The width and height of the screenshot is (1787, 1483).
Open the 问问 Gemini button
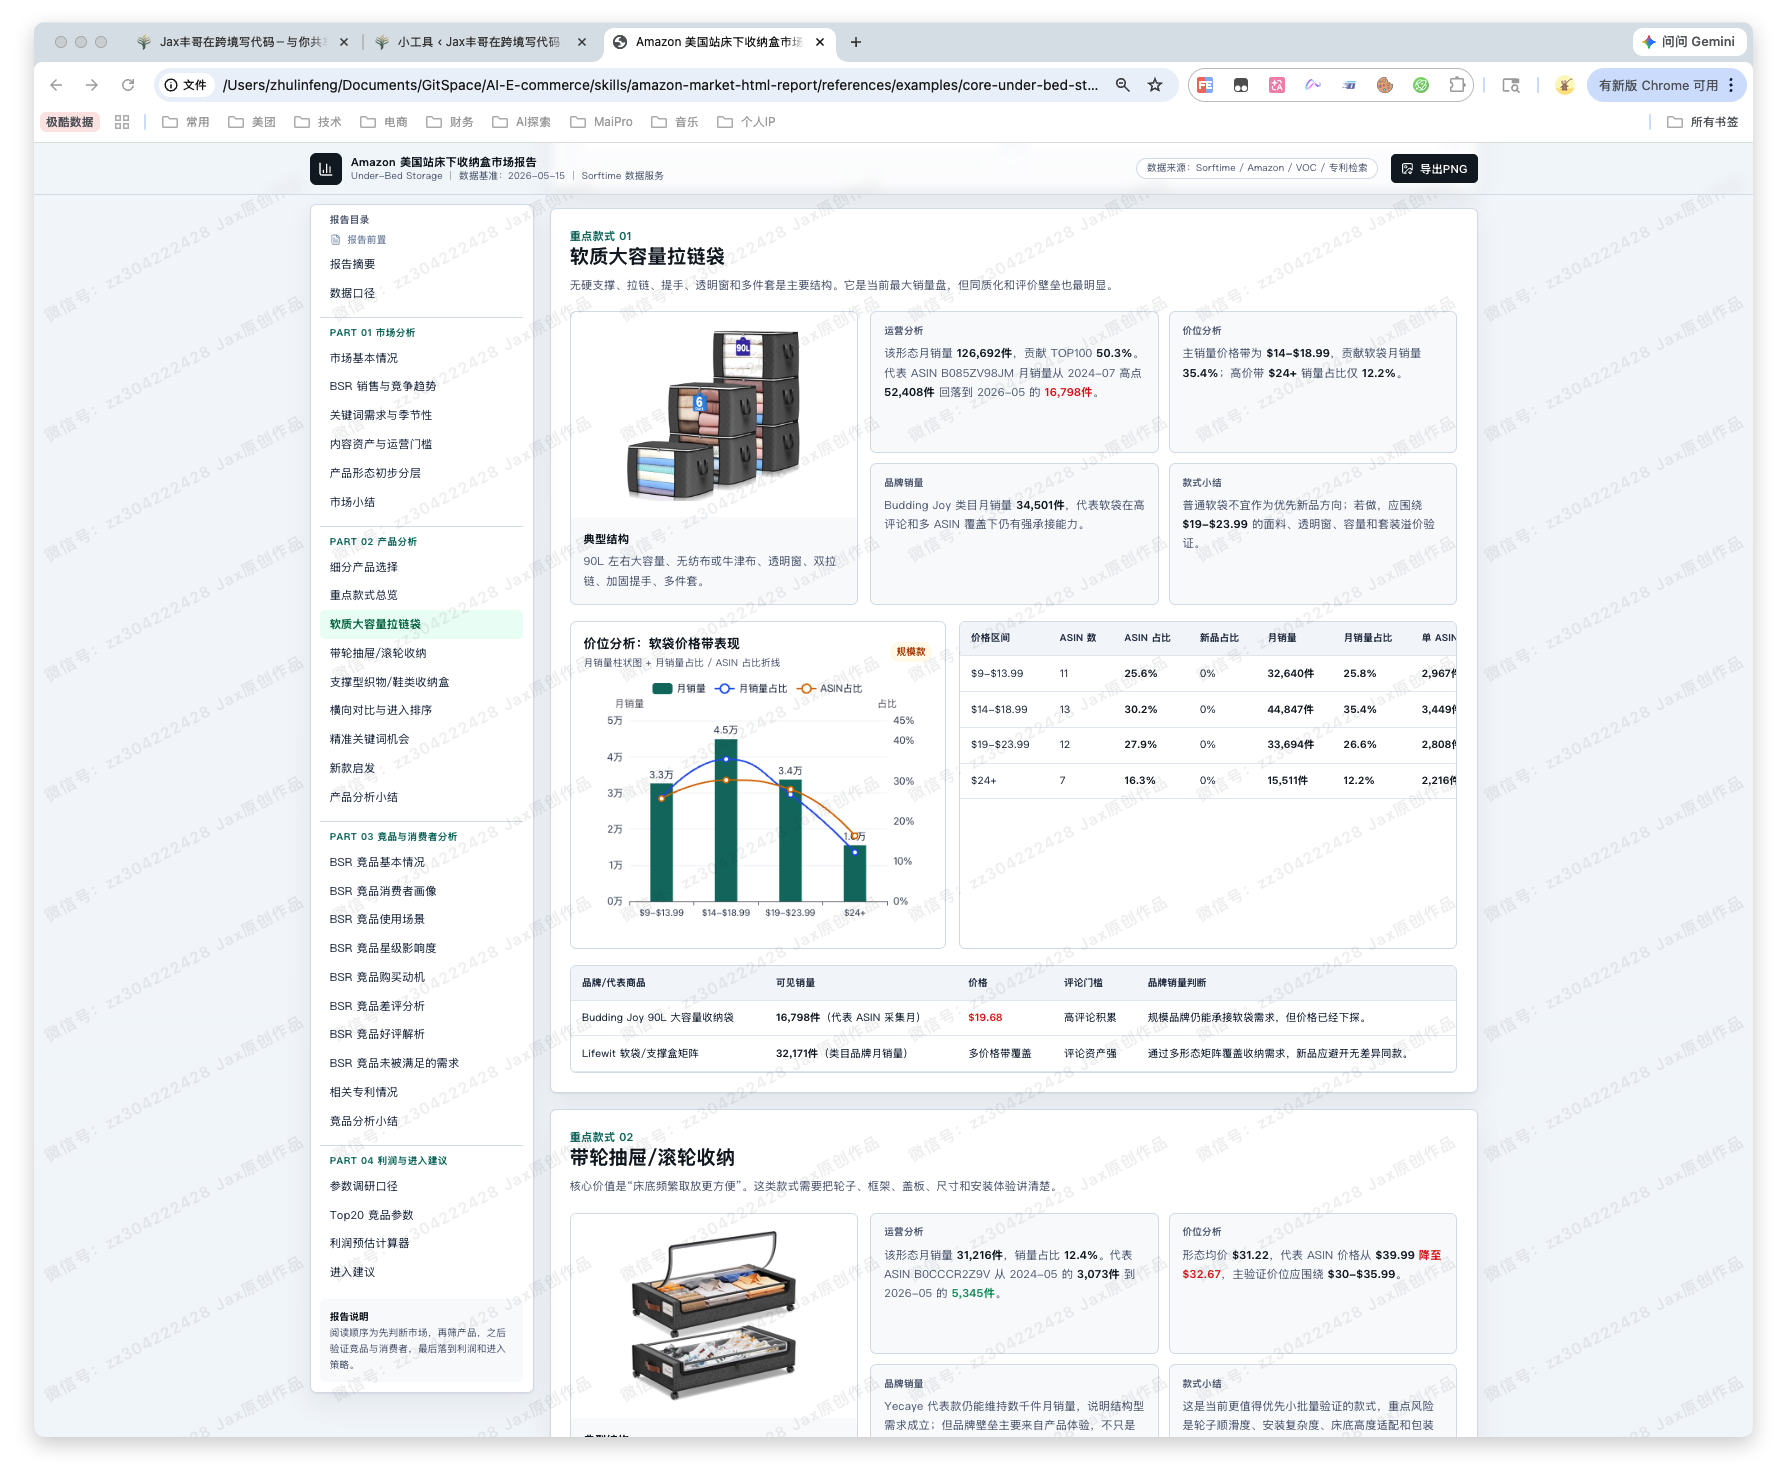pos(1690,42)
